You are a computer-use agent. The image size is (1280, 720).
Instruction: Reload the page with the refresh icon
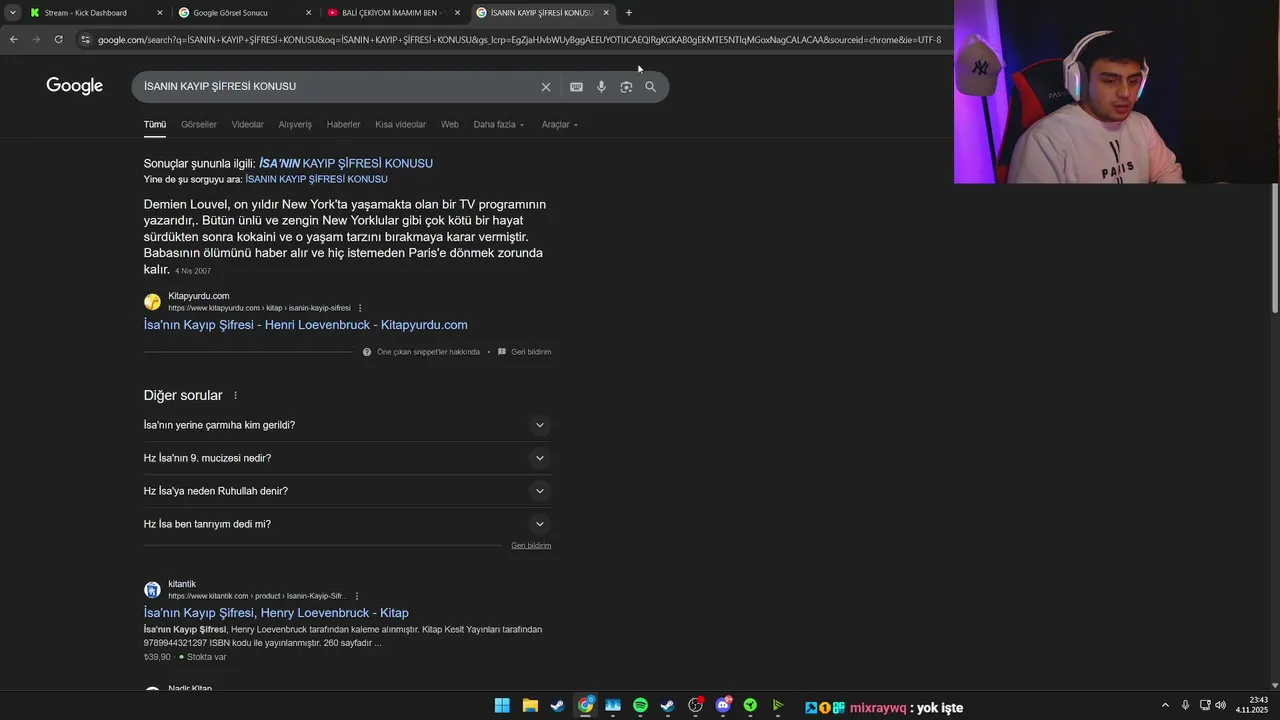(58, 40)
